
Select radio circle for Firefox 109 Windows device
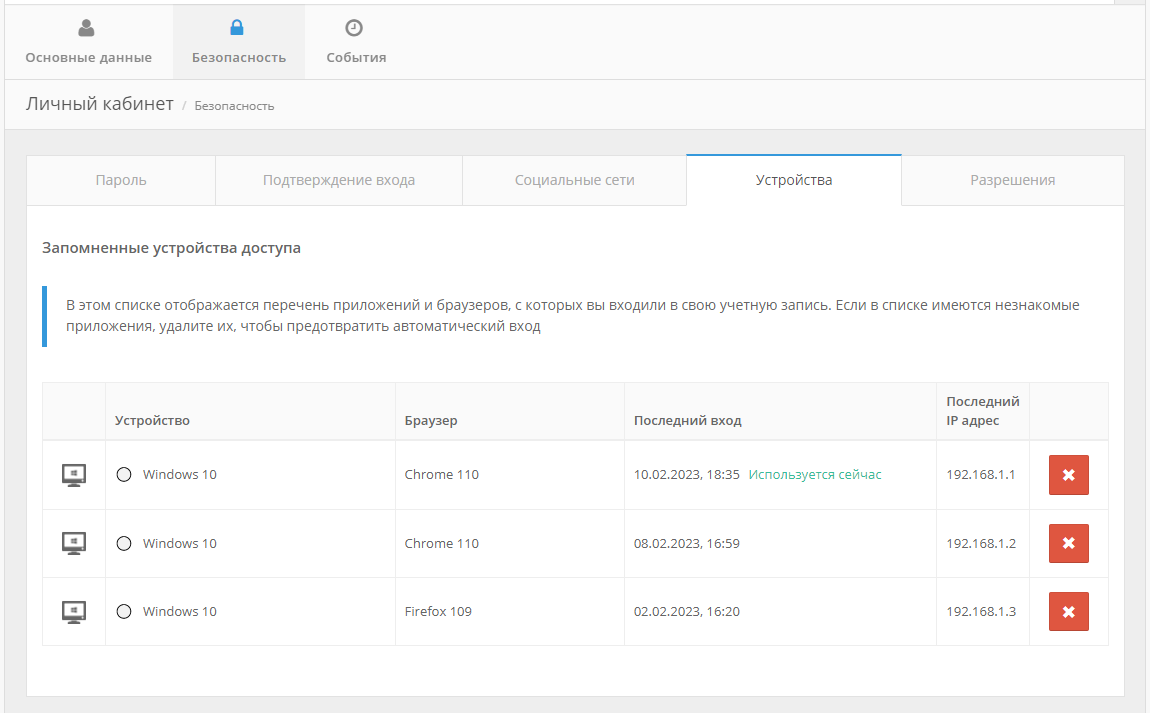point(124,611)
